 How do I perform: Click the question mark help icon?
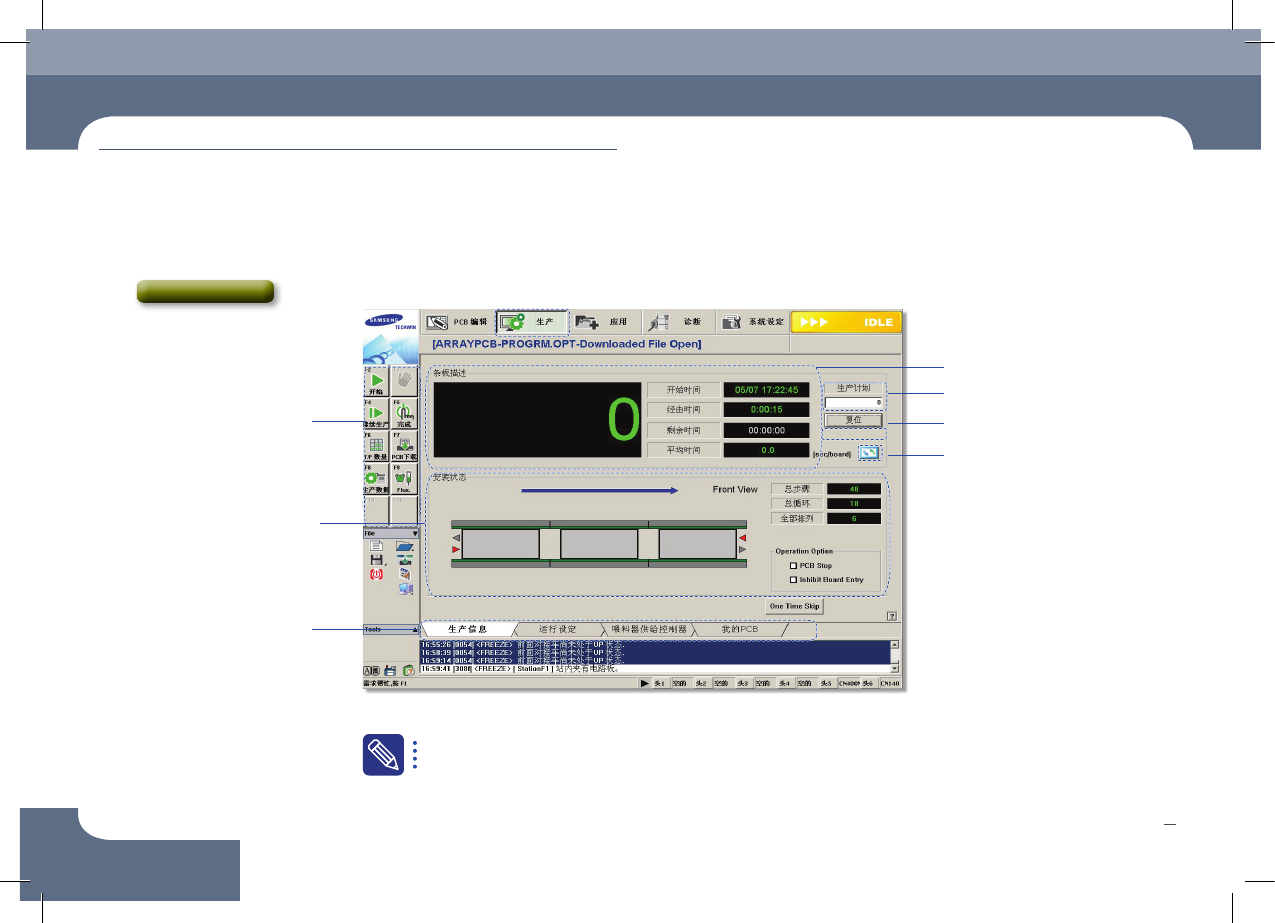890,617
